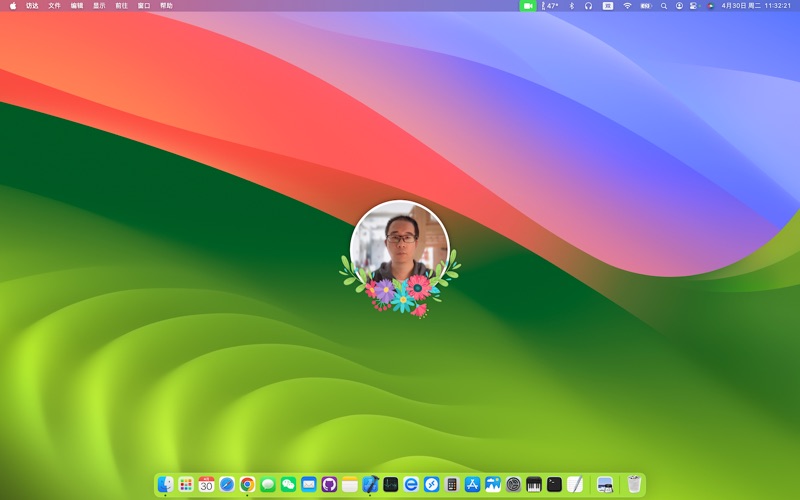This screenshot has height=500, width=800.
Task: Launch Google Chrome from the dock
Action: (247, 484)
